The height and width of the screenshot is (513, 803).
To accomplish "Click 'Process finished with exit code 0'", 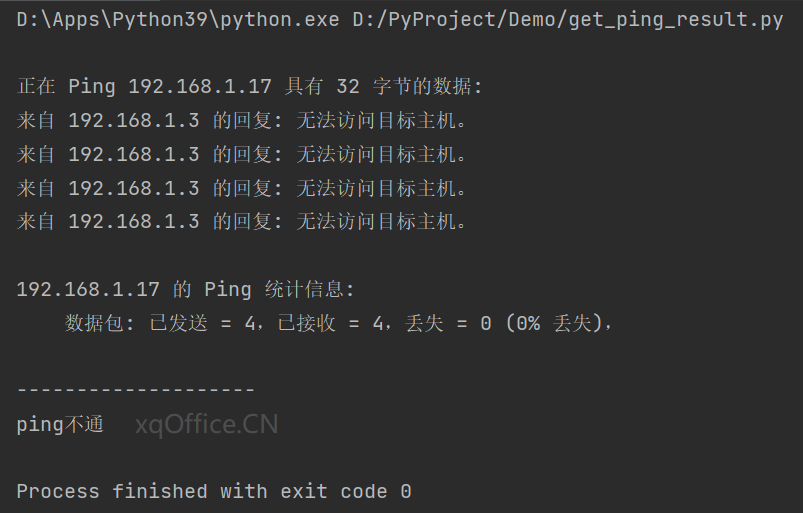I will (214, 491).
